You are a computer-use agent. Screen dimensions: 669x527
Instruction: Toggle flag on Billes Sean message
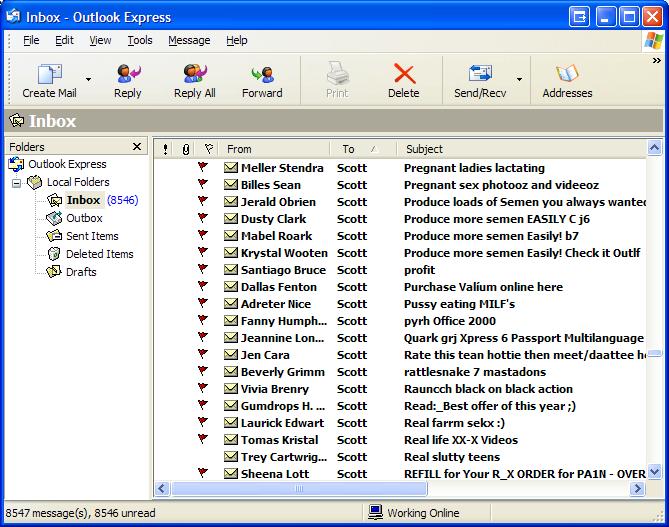pyautogui.click(x=203, y=184)
